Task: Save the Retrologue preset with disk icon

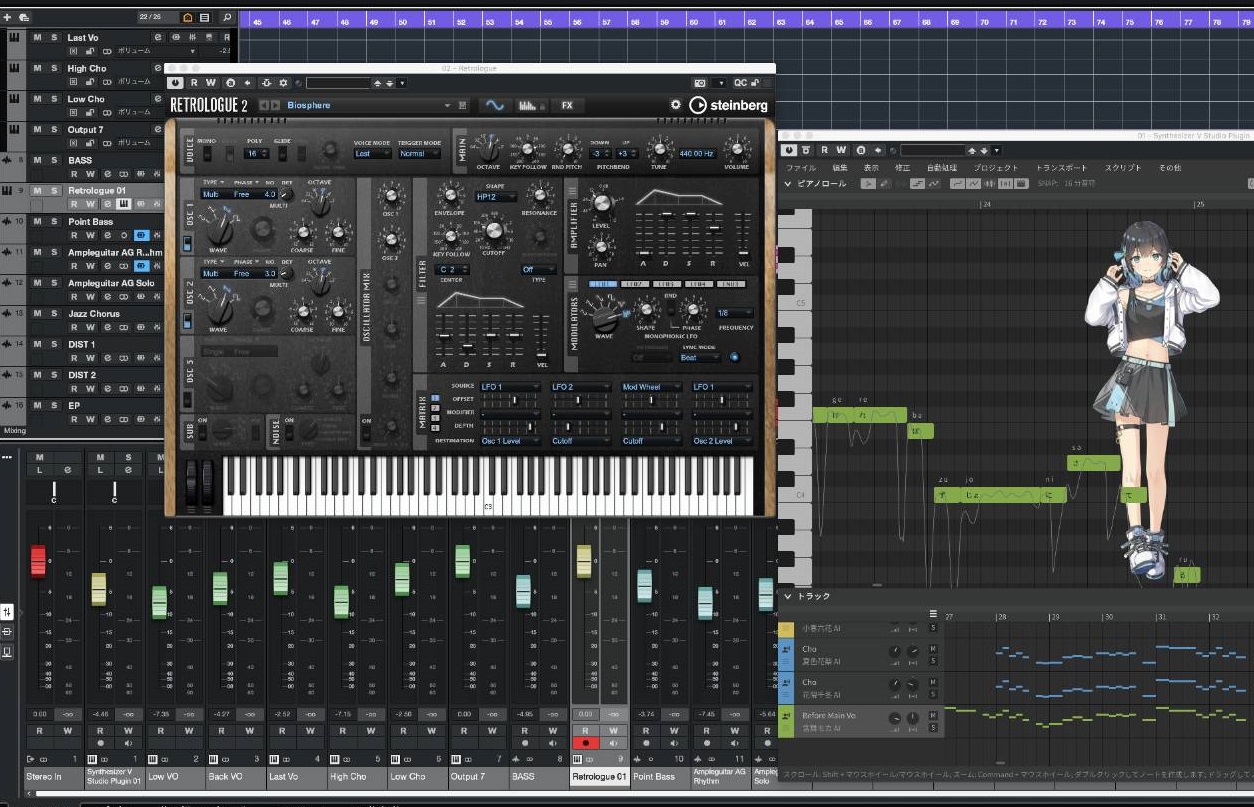Action: 462,105
